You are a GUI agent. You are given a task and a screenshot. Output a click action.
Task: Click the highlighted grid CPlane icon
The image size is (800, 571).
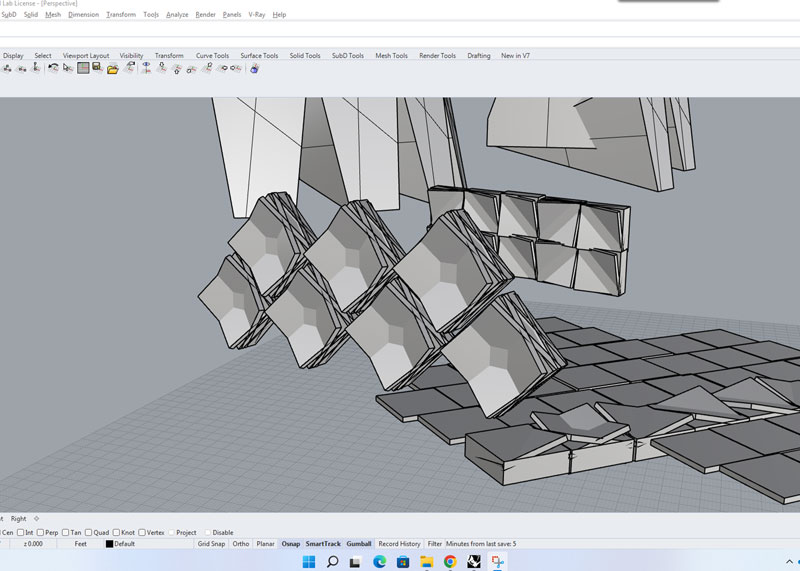(83, 68)
